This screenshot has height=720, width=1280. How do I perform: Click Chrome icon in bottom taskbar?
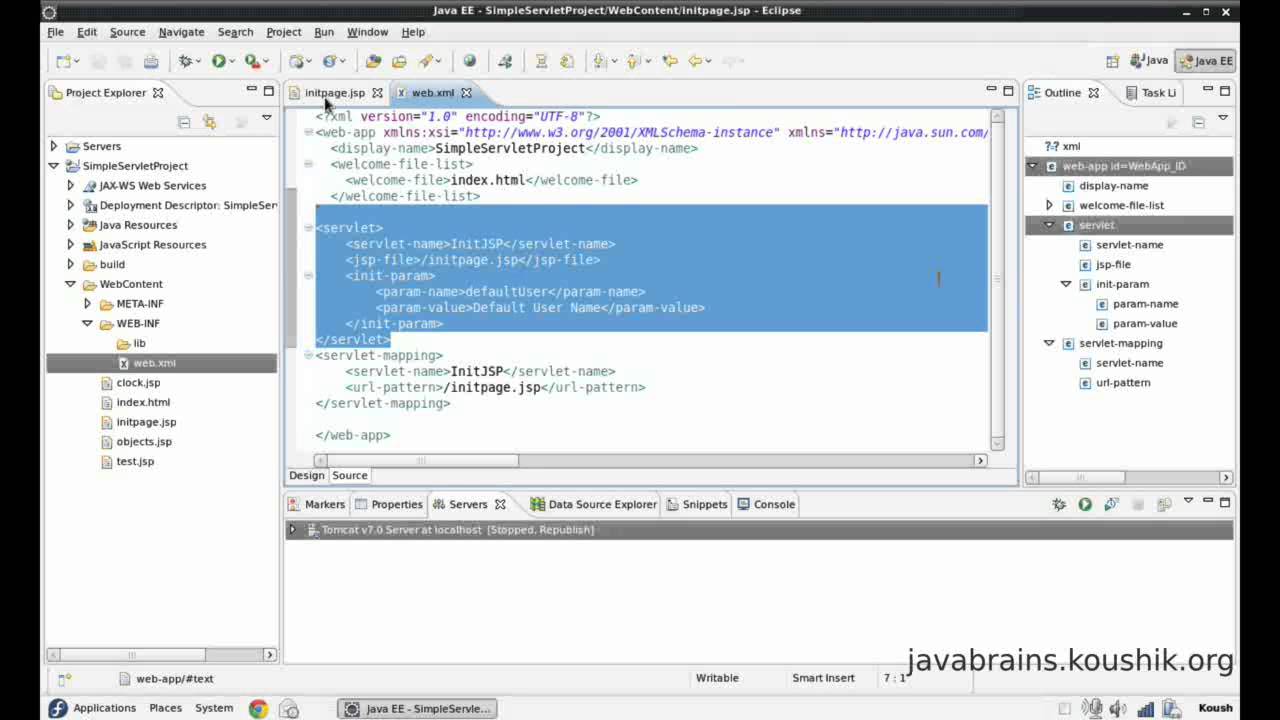258,709
